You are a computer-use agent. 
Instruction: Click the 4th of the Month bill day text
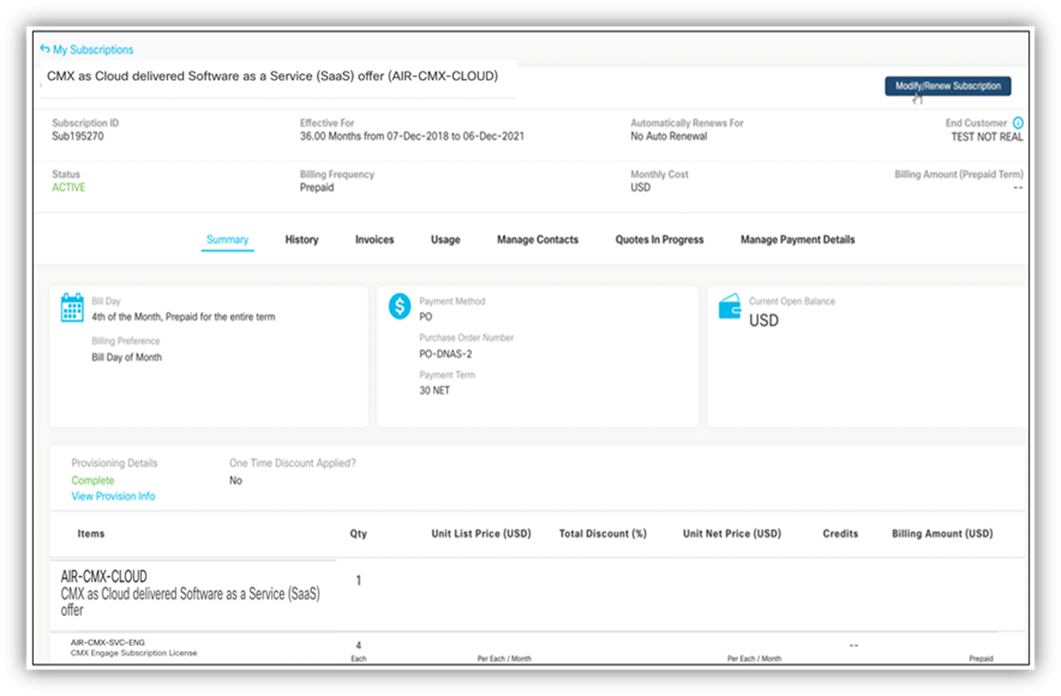click(x=183, y=317)
